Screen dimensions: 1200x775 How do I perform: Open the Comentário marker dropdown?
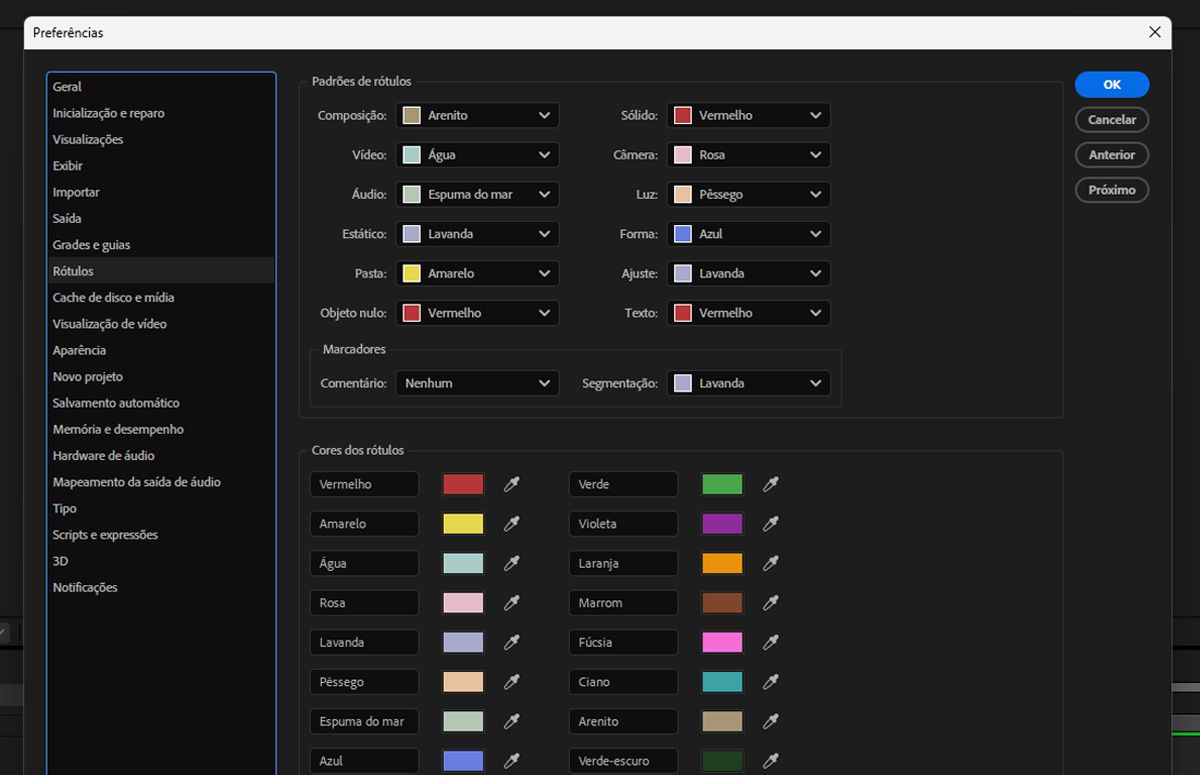click(477, 383)
